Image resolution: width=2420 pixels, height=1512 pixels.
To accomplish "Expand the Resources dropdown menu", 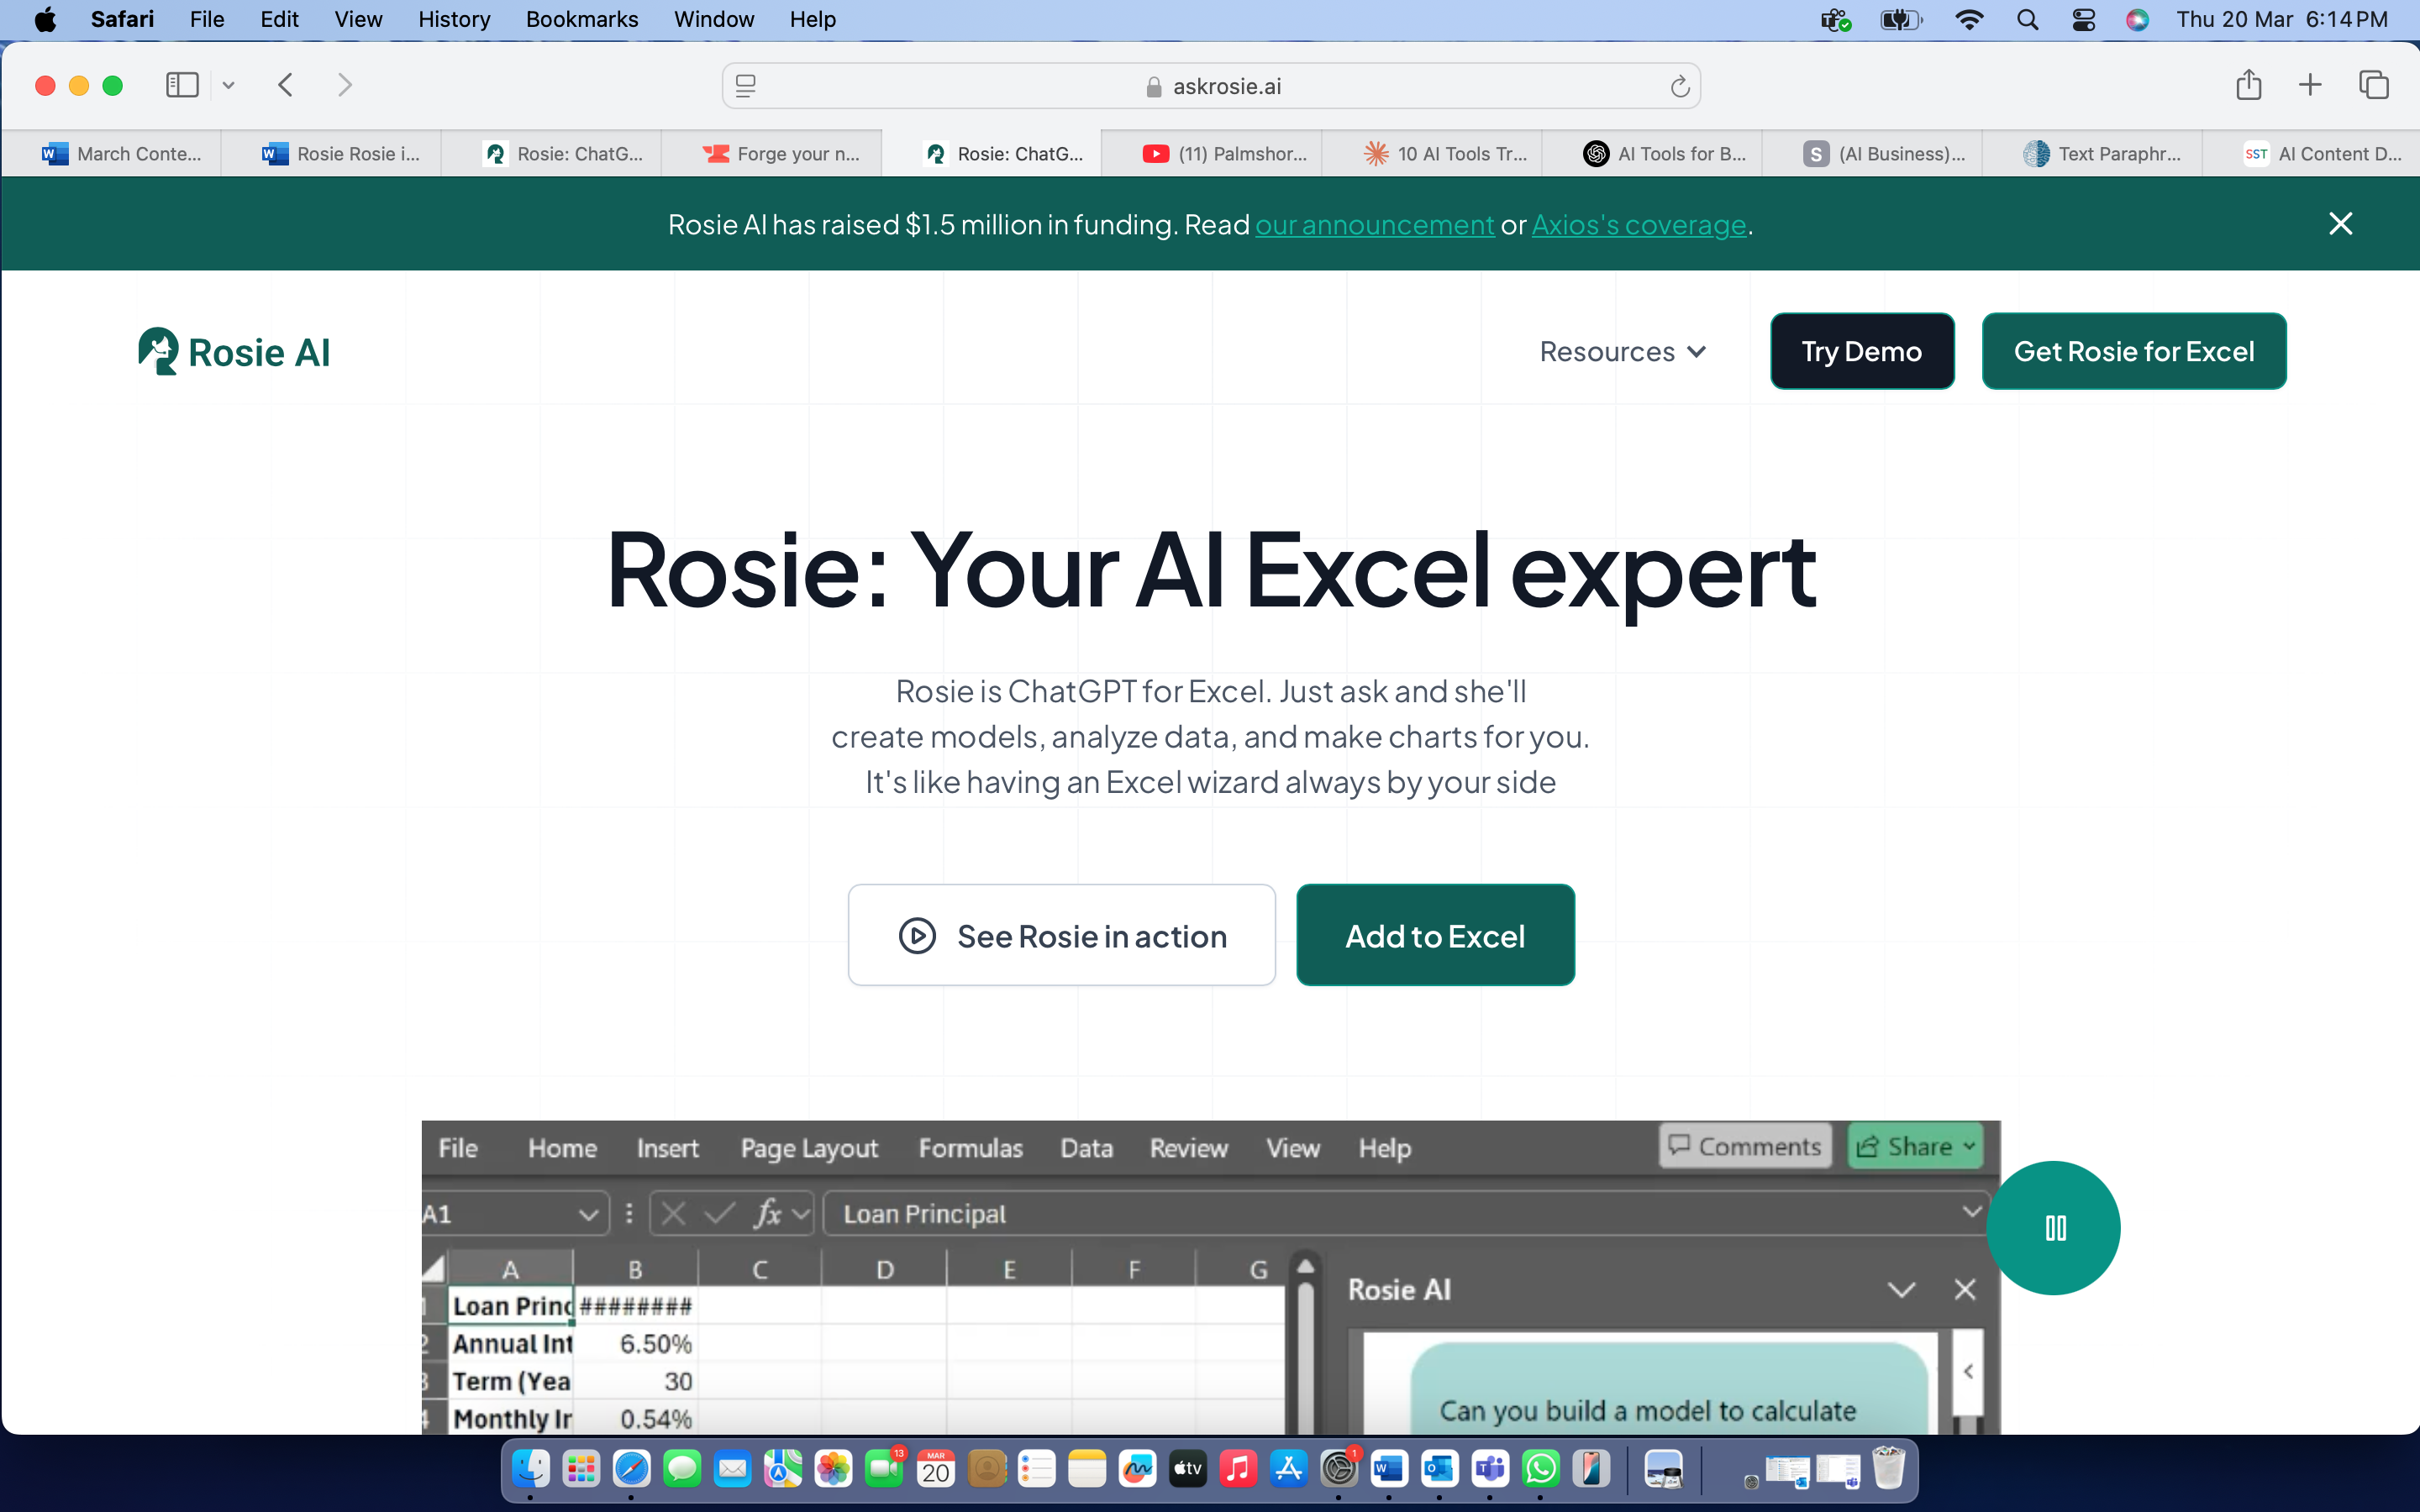I will [x=1622, y=351].
